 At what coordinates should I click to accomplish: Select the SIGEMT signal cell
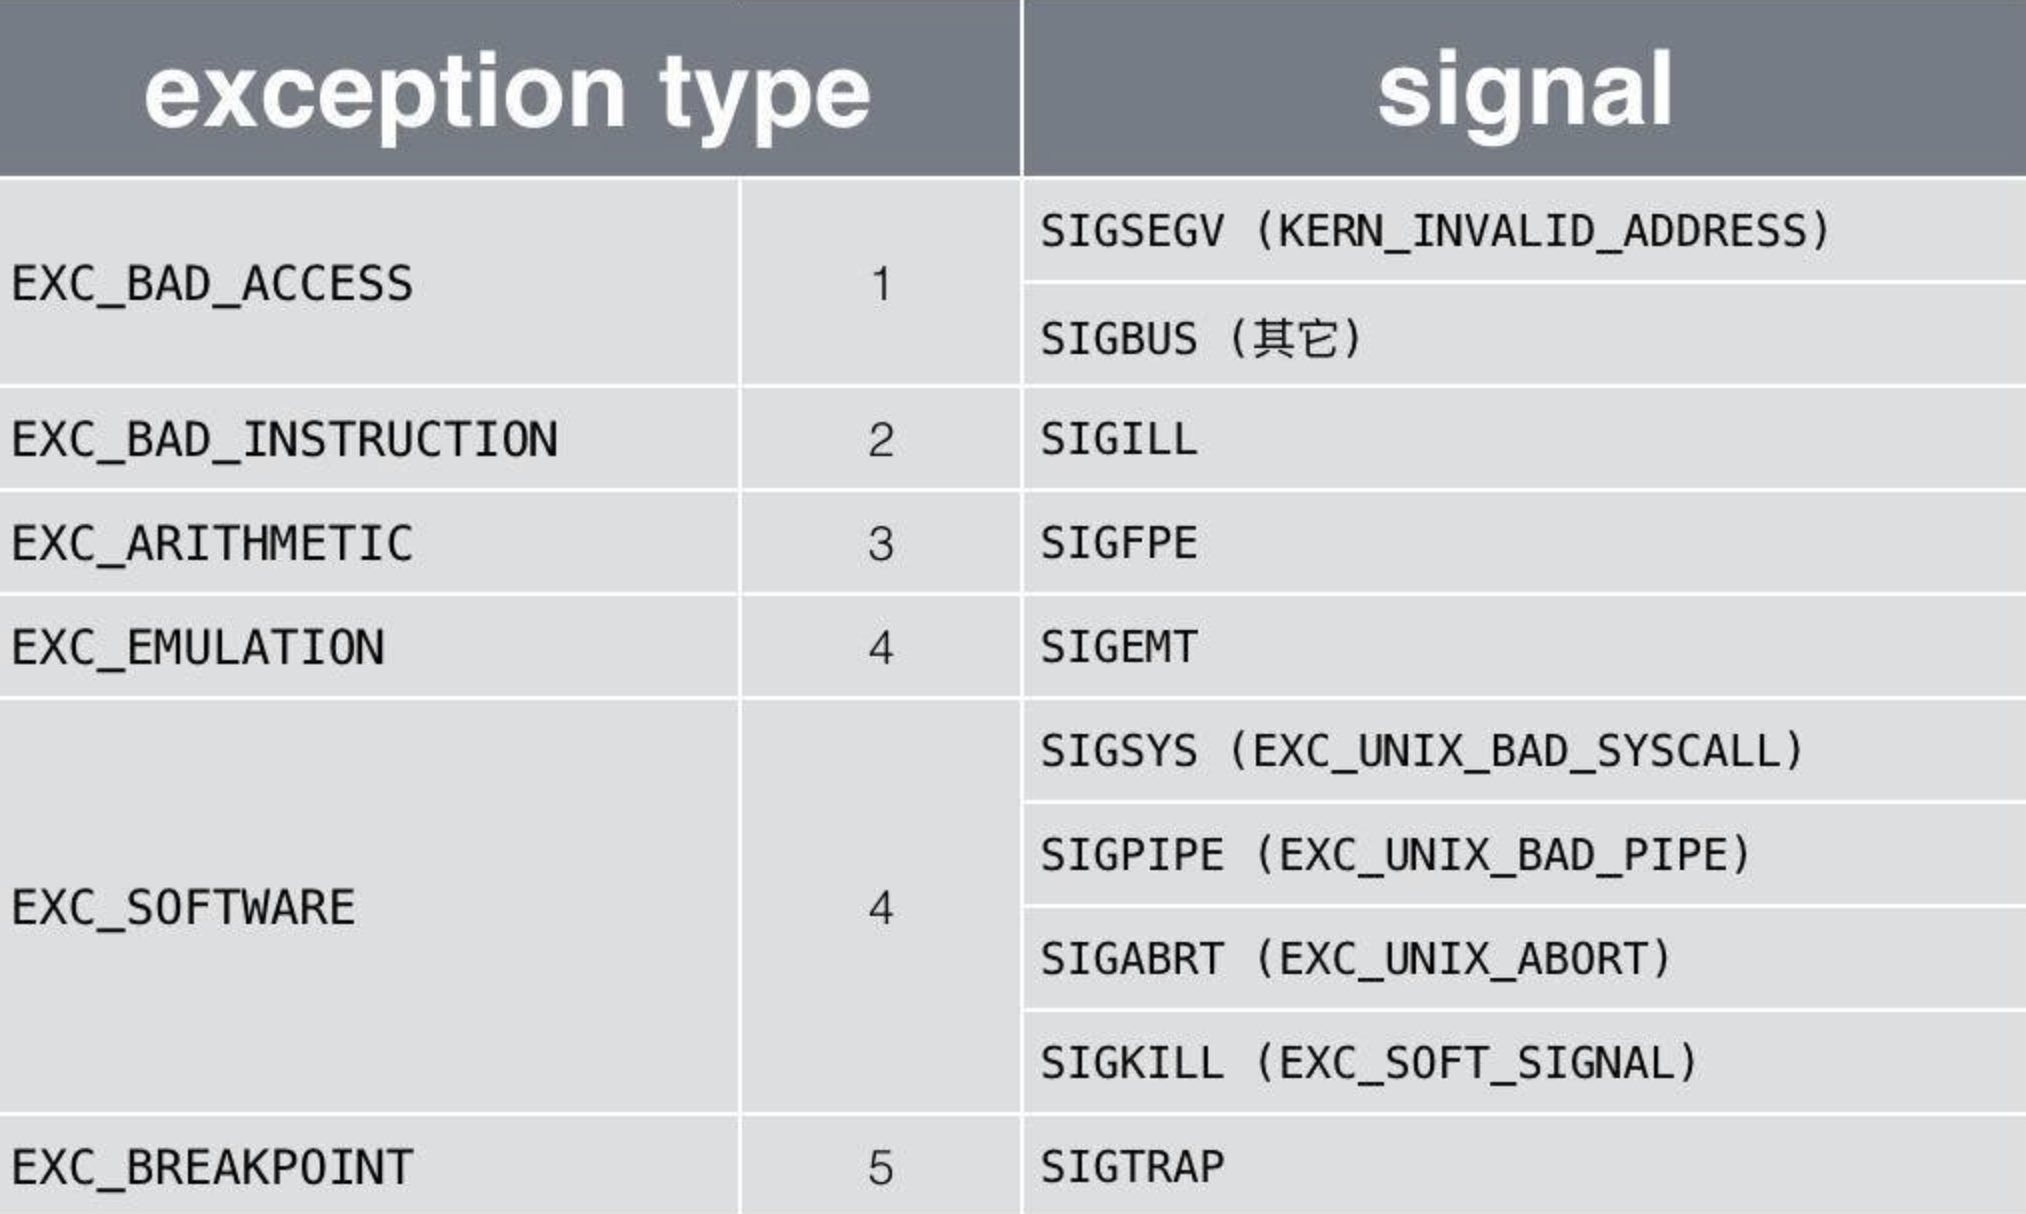1119,648
